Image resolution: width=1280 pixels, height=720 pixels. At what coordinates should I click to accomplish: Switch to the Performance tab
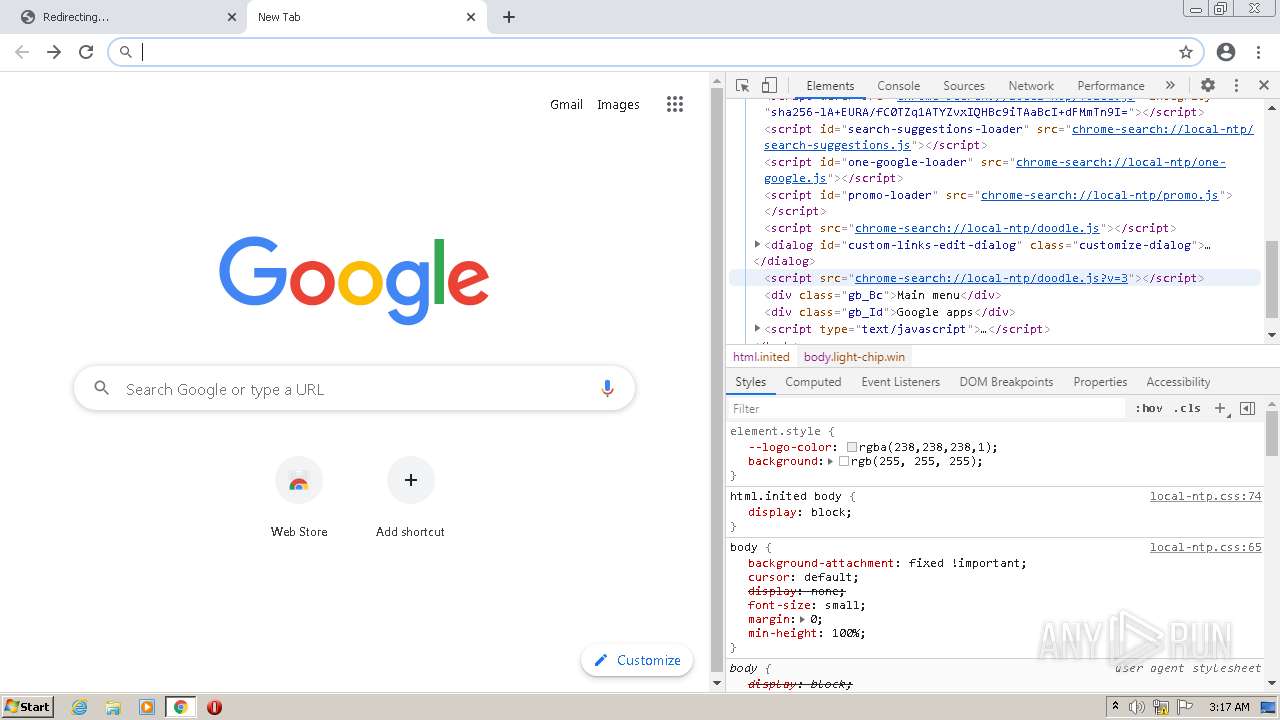1110,86
